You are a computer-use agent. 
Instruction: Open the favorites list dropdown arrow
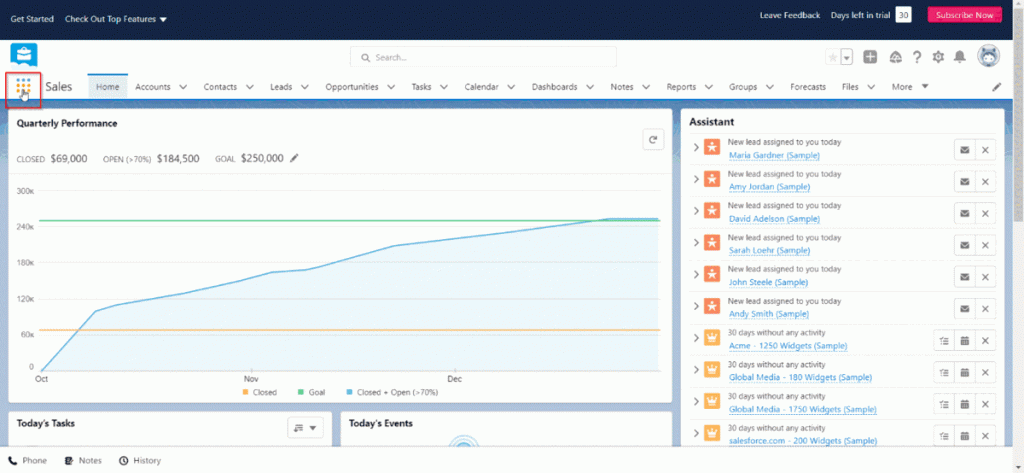point(847,58)
